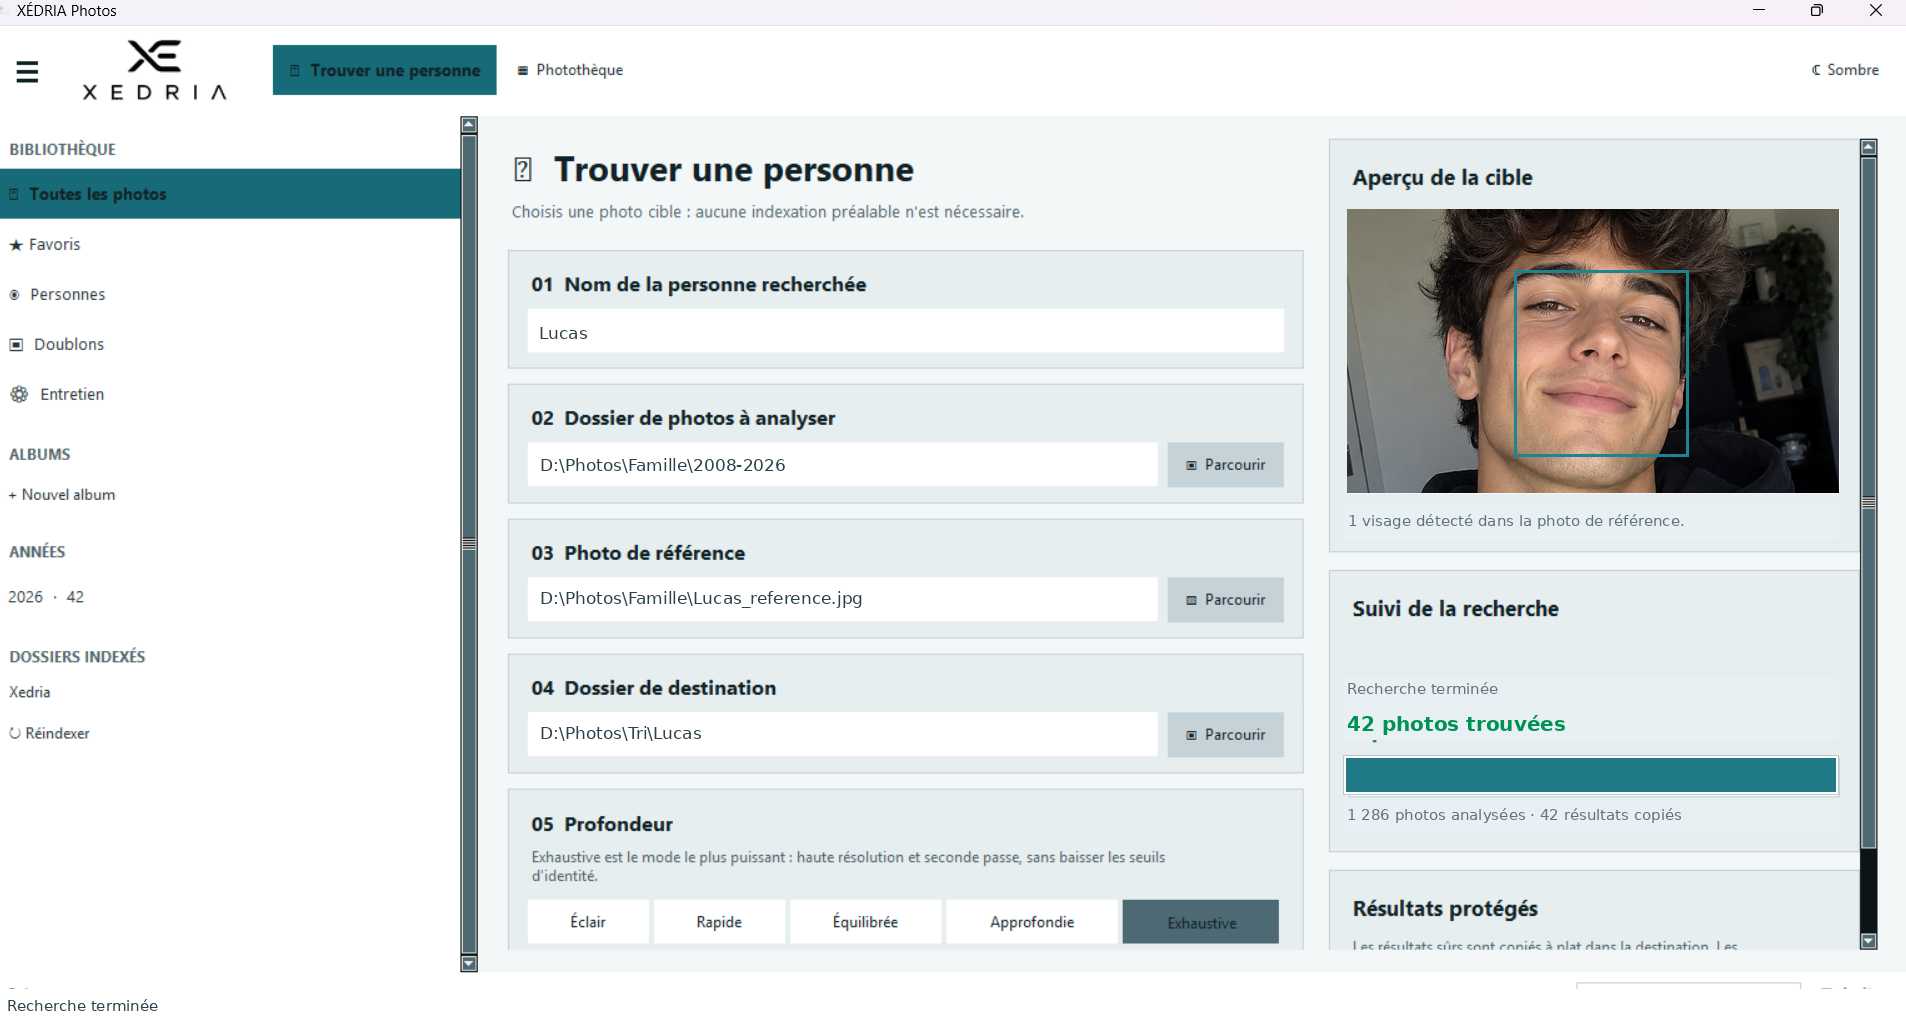Click the search progress bar
The image size is (1906, 1021).
coord(1591,775)
